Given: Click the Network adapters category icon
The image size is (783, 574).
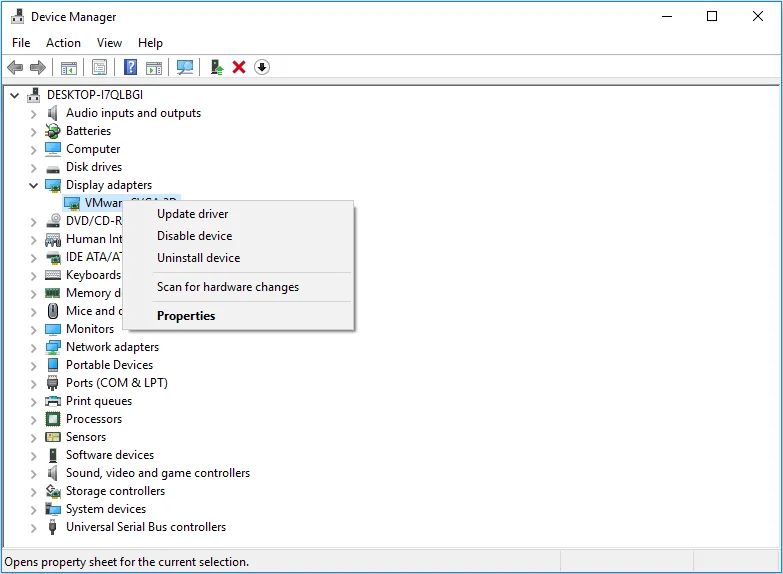Looking at the screenshot, I should pyautogui.click(x=52, y=347).
